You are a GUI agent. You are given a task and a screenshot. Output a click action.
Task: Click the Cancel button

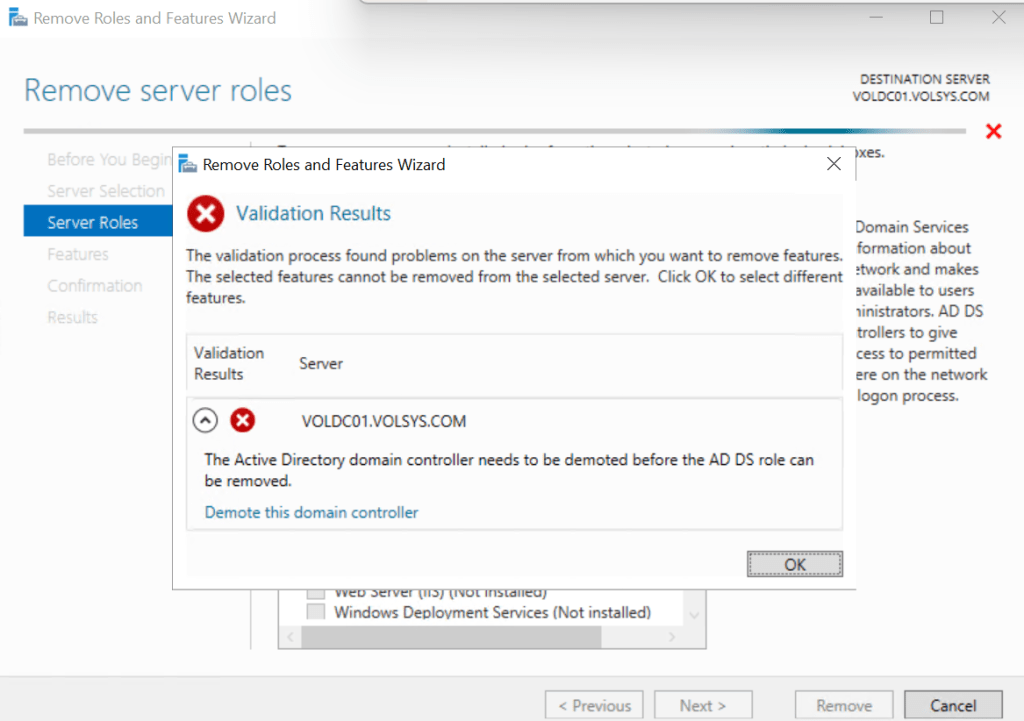tap(952, 705)
